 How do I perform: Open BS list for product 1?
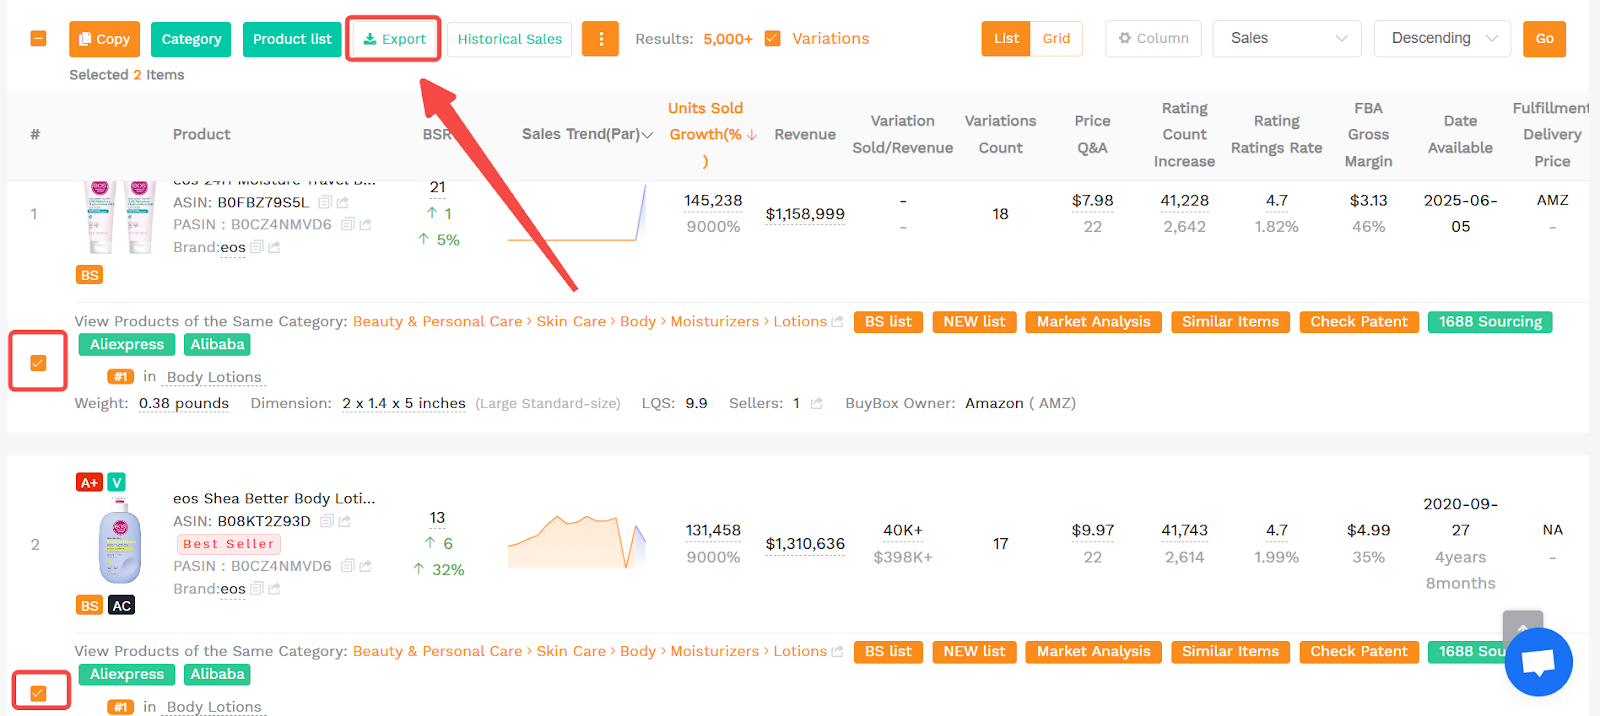coord(888,322)
